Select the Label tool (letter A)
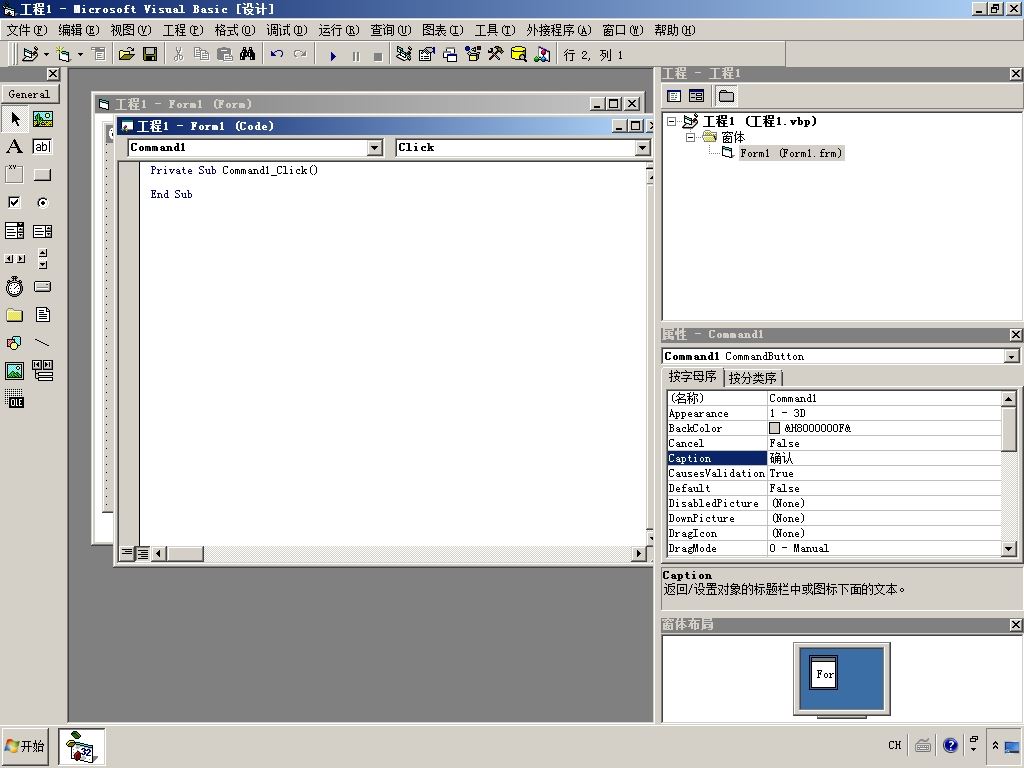 tap(14, 146)
